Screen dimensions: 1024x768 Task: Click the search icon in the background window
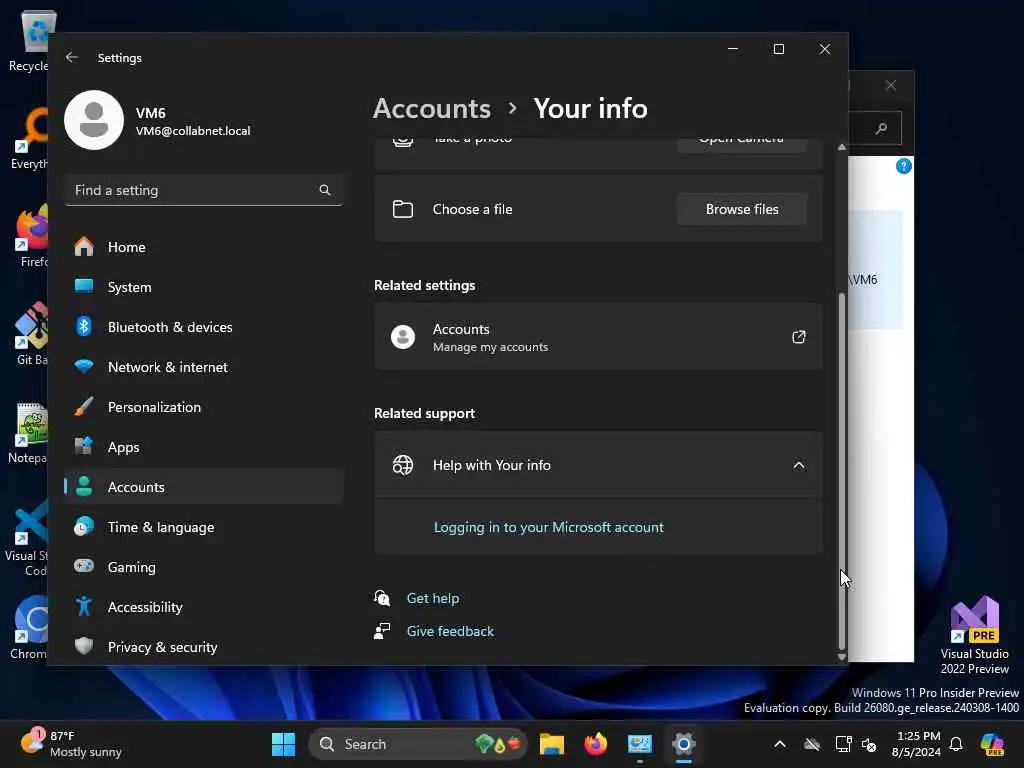(882, 128)
